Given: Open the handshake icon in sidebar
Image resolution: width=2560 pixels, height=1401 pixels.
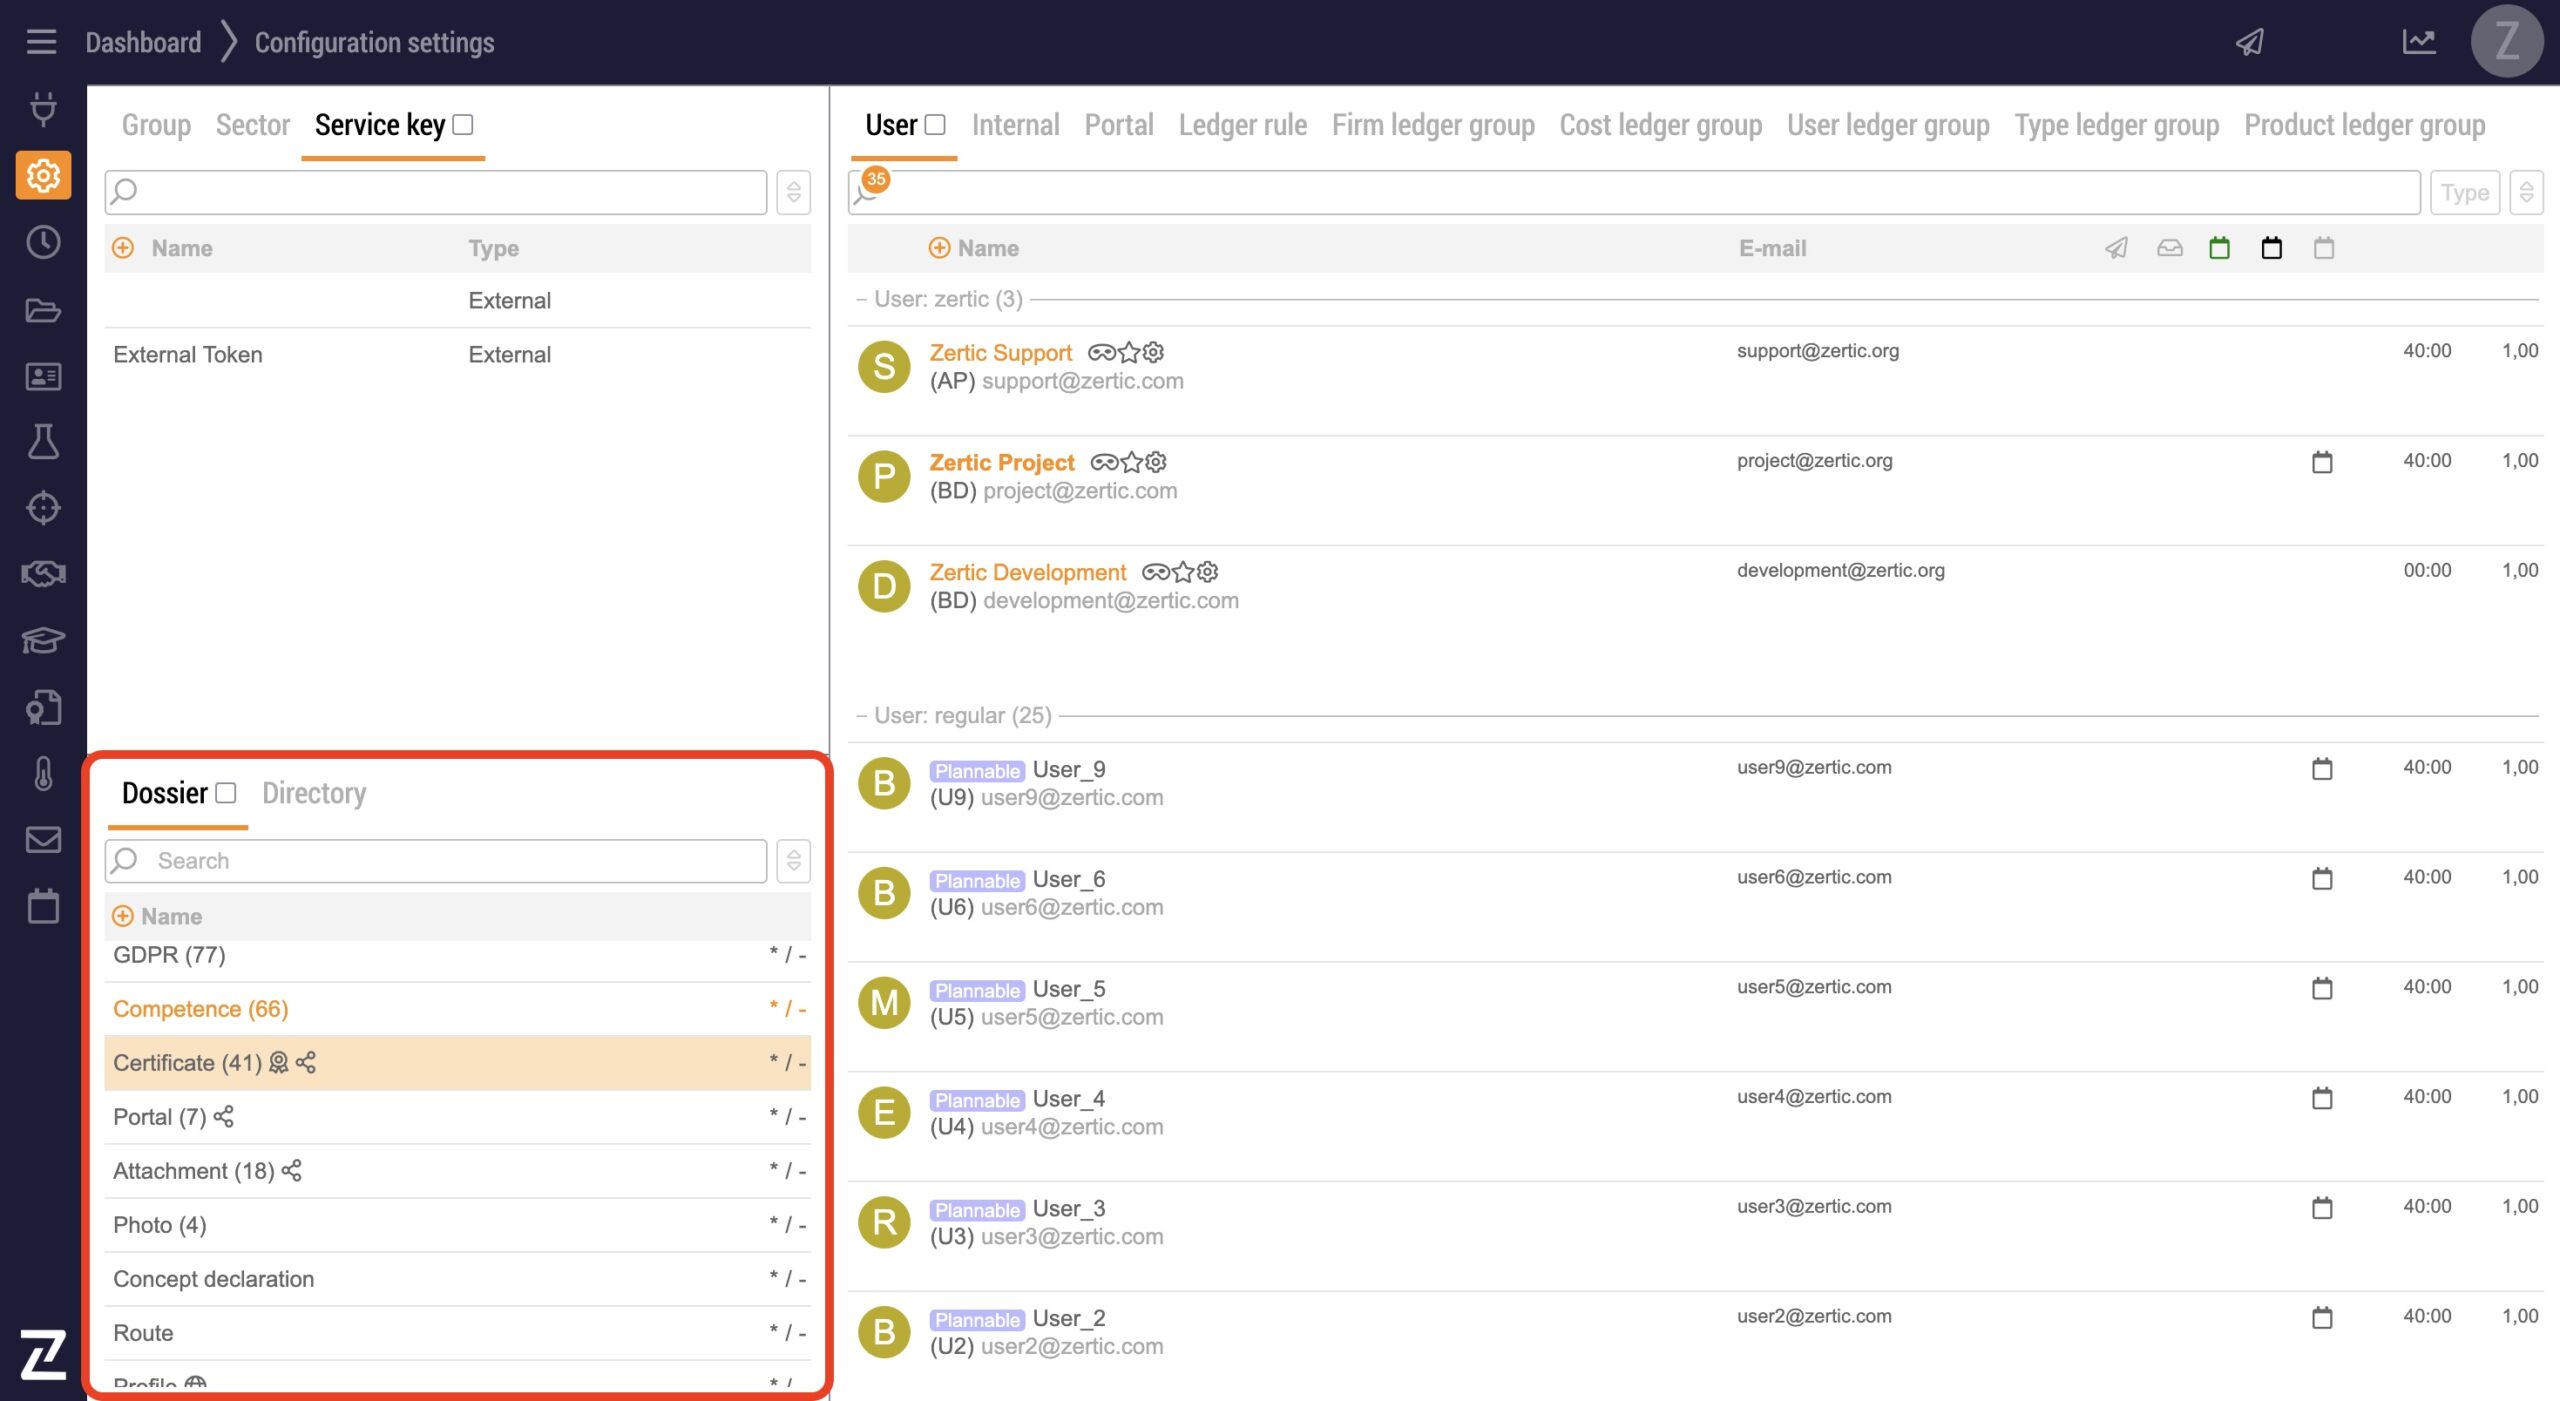Looking at the screenshot, I should pos(43,574).
